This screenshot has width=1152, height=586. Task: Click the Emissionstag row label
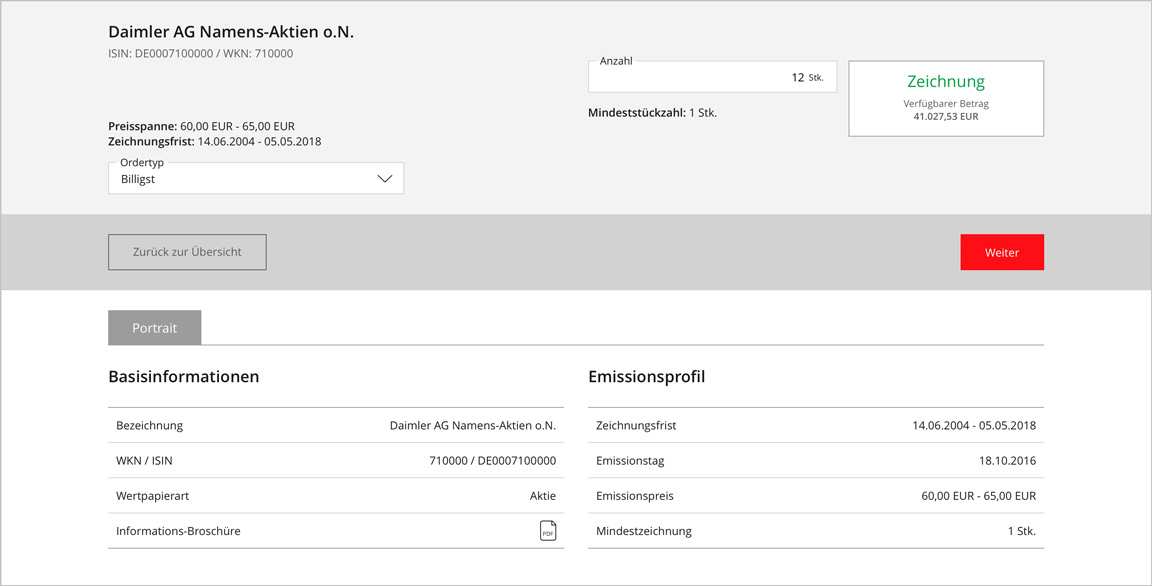click(x=630, y=460)
